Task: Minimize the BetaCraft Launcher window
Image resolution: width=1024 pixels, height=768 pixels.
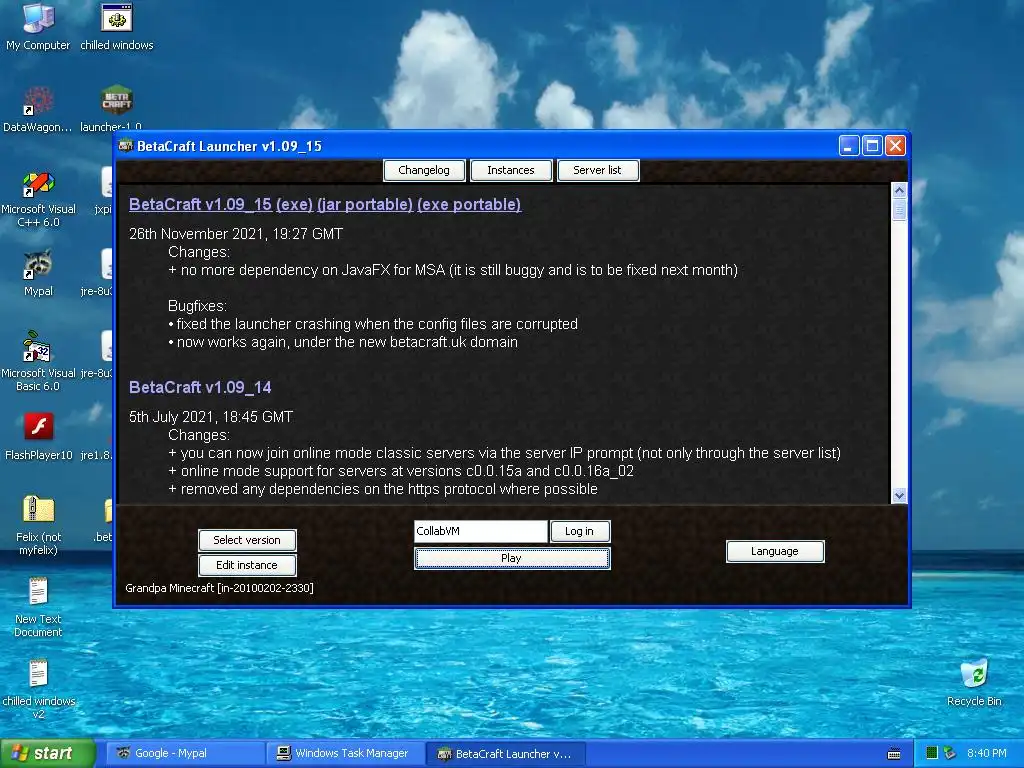Action: point(848,146)
